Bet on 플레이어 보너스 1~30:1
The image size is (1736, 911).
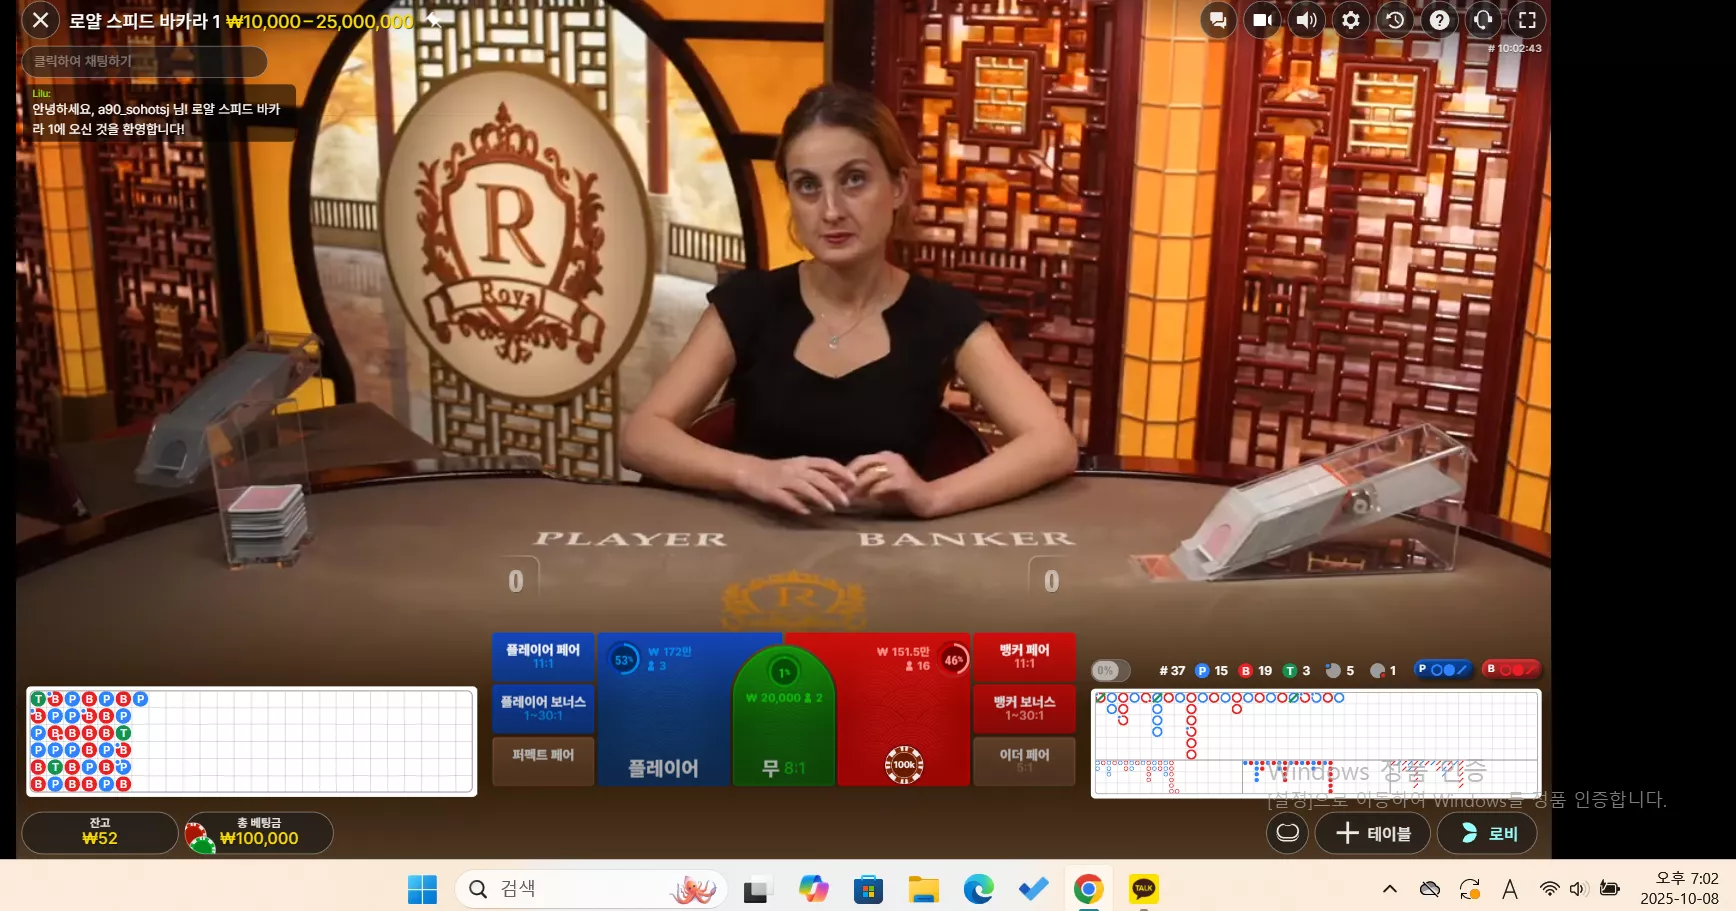543,708
